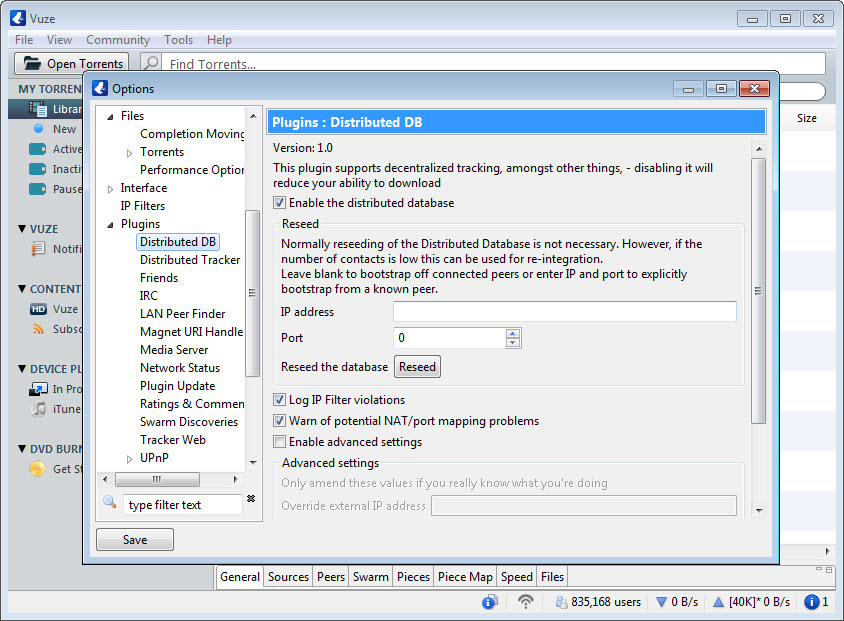Select Distributed Tracker in plugins tree

click(189, 260)
